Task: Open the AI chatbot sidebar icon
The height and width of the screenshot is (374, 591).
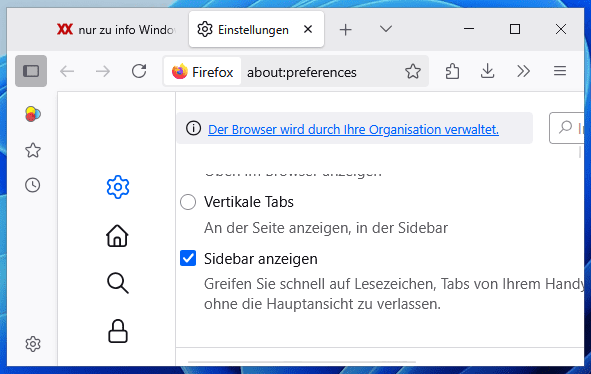Action: [x=33, y=114]
